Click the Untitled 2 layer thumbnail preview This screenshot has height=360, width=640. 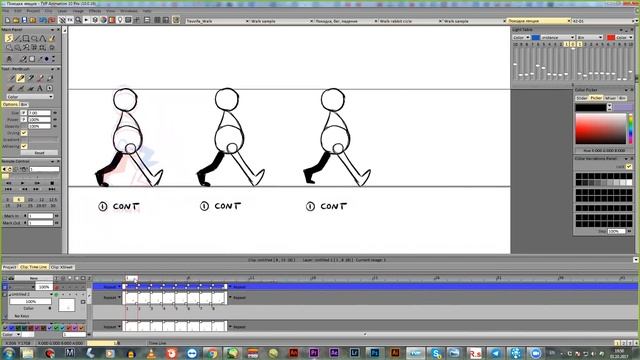tap(66, 305)
